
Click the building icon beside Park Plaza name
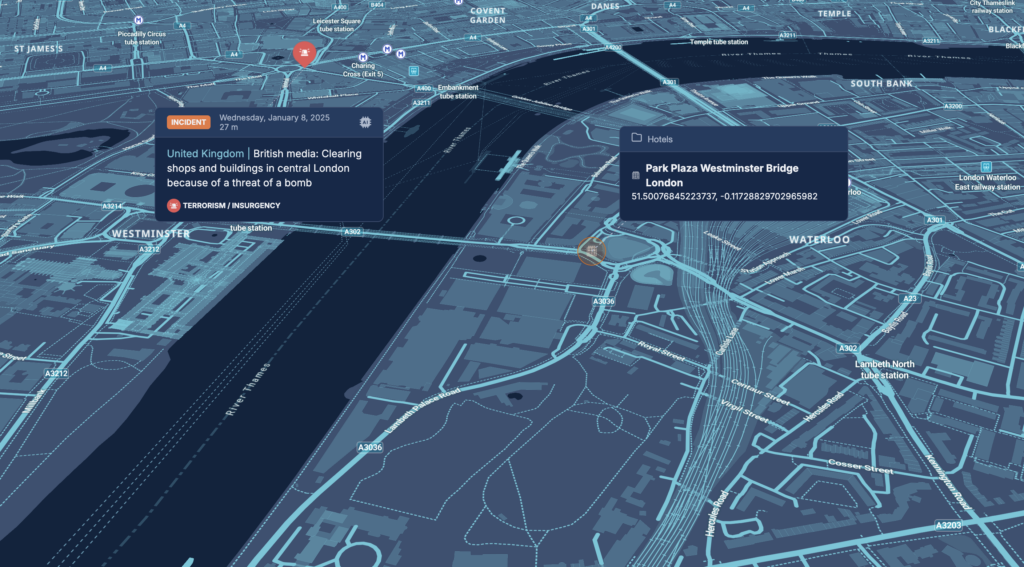point(636,176)
